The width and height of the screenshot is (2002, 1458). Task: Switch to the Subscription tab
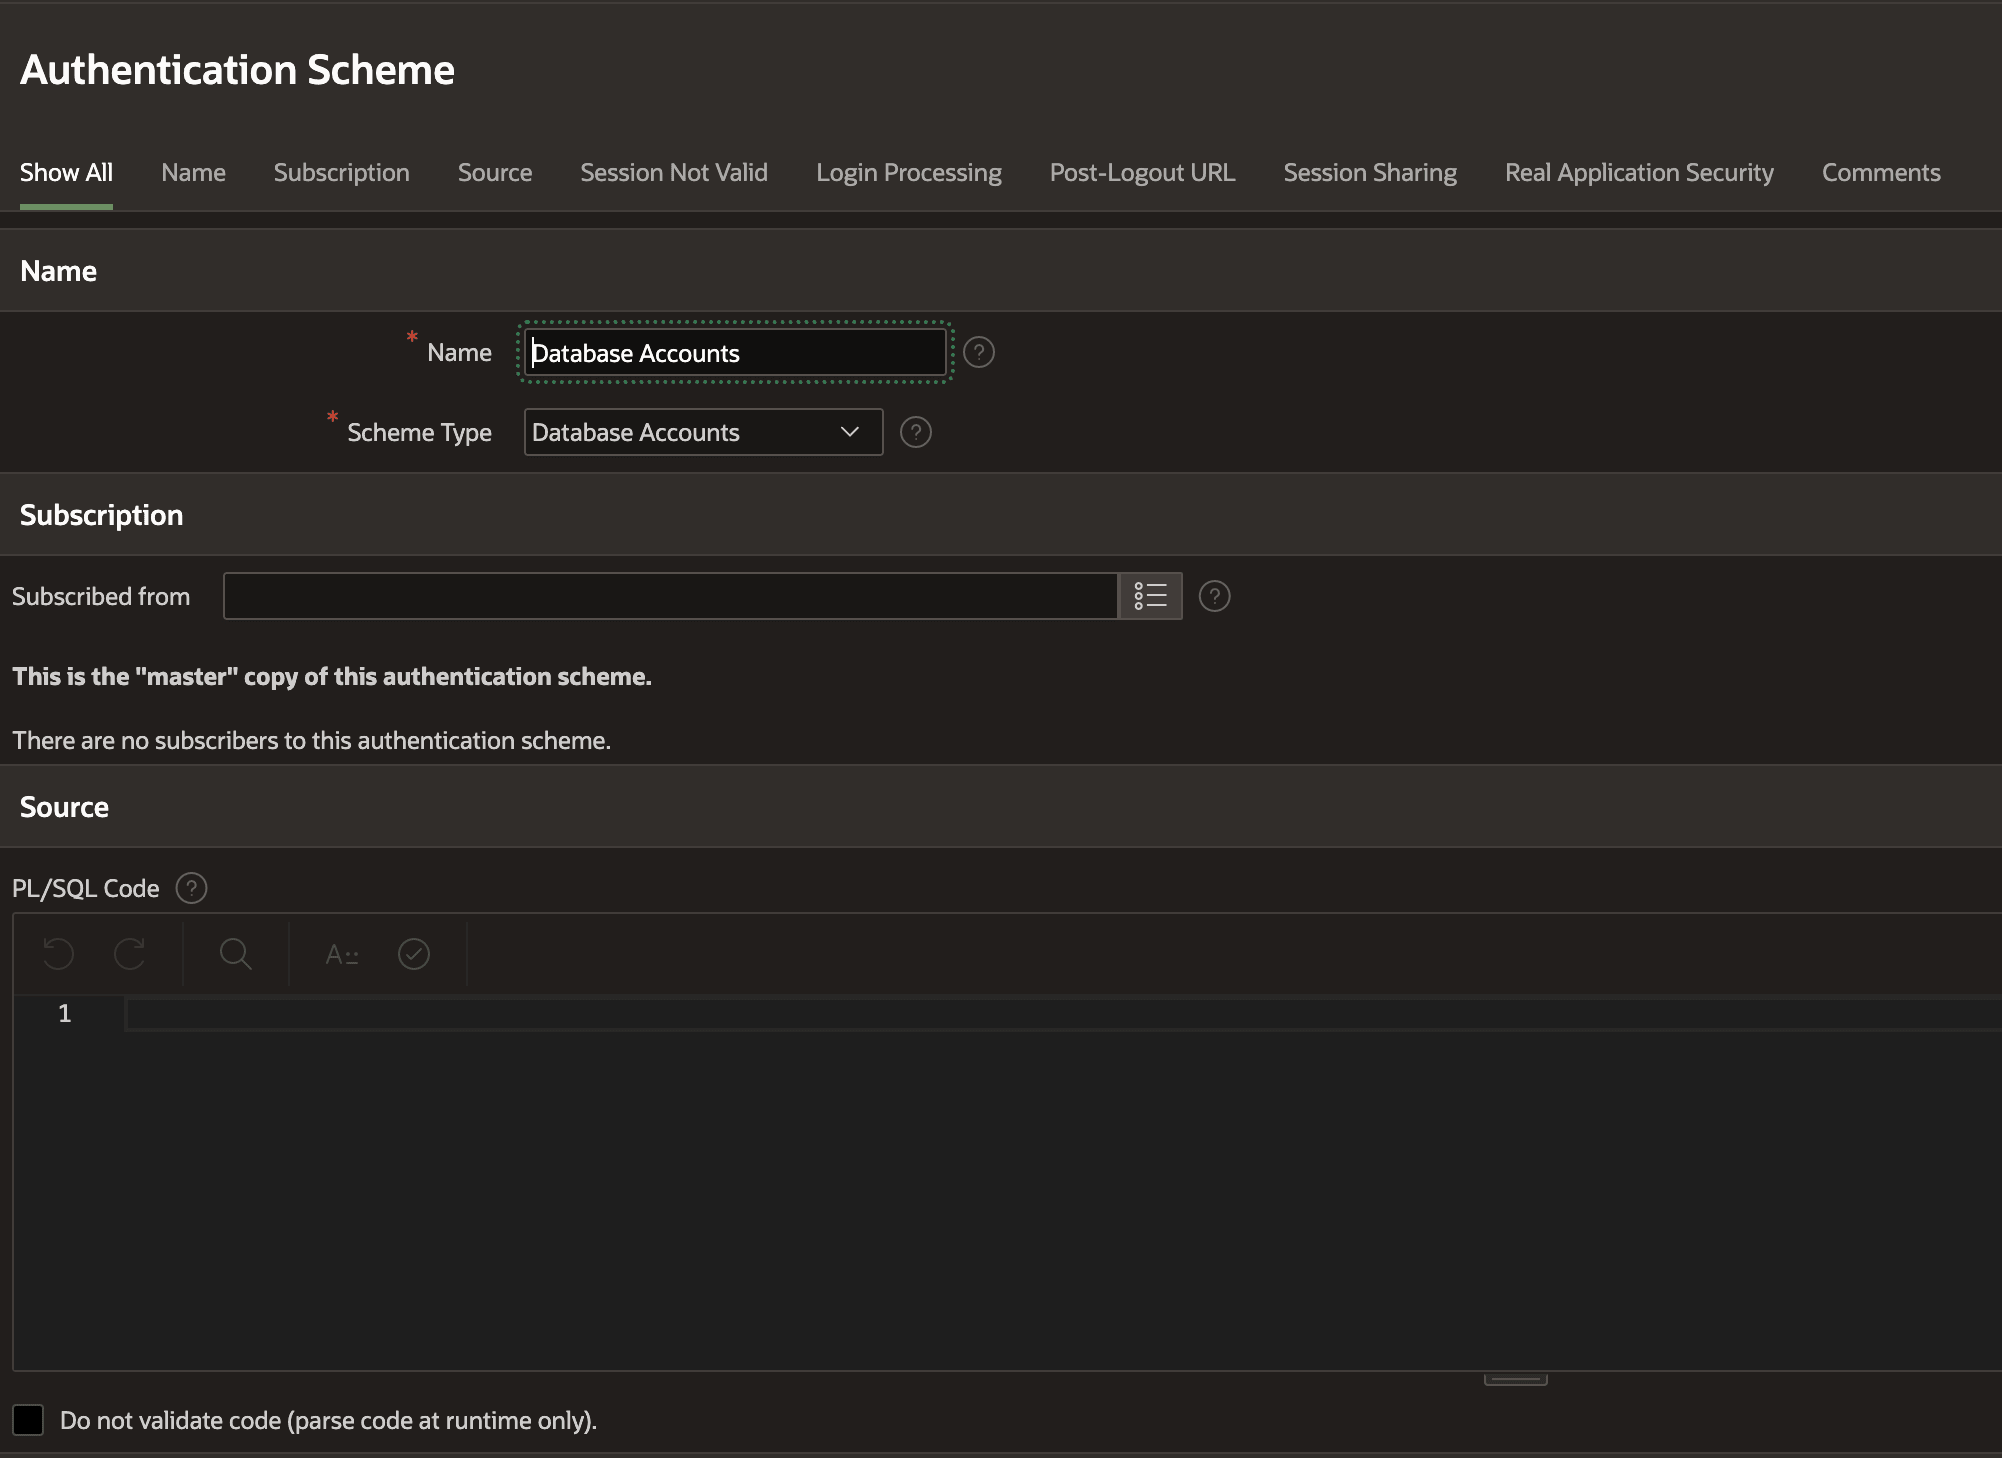click(341, 172)
